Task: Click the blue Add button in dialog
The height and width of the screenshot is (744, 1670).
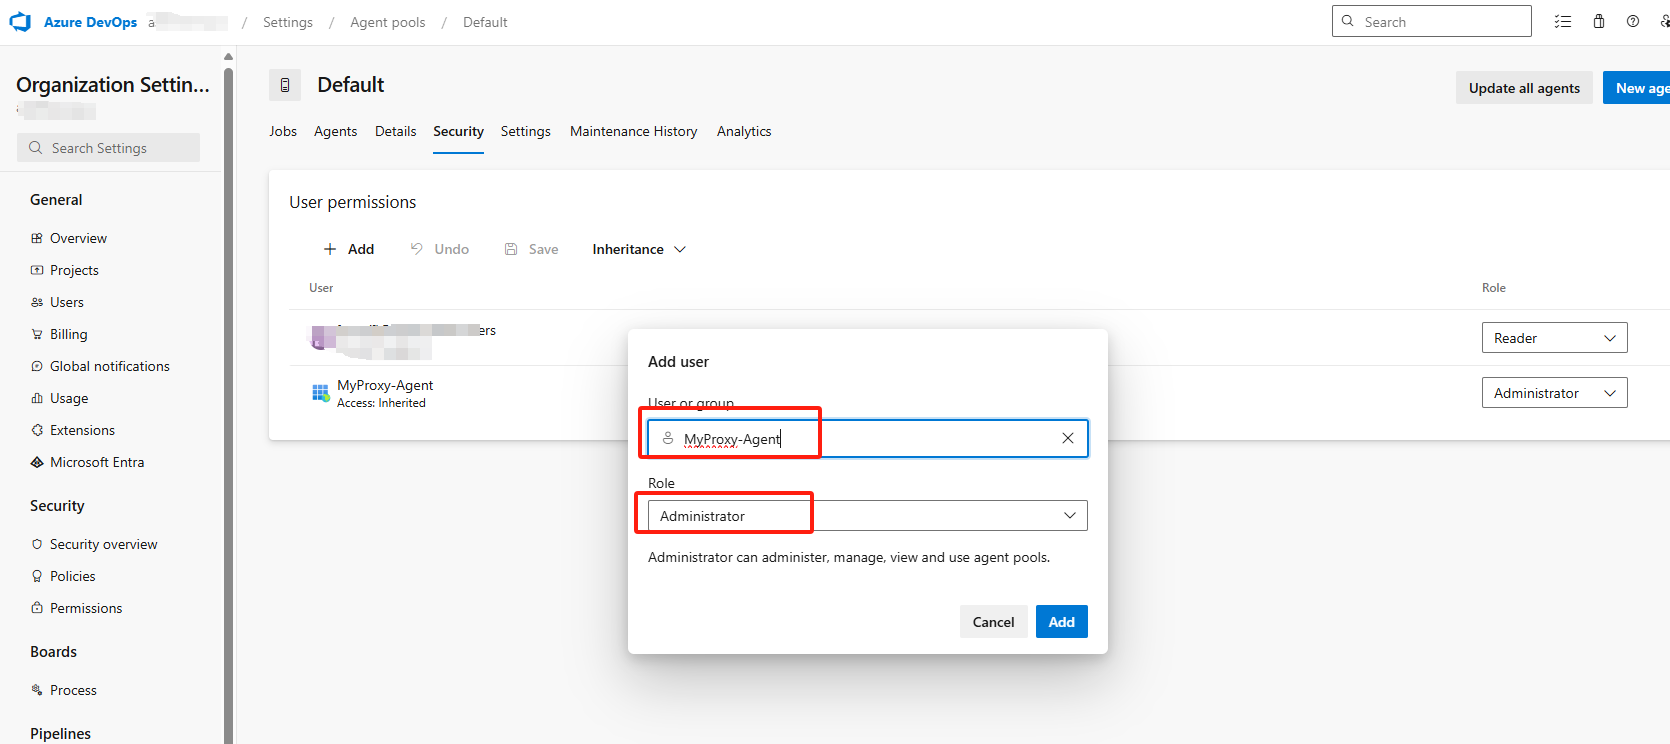Action: coord(1061,622)
